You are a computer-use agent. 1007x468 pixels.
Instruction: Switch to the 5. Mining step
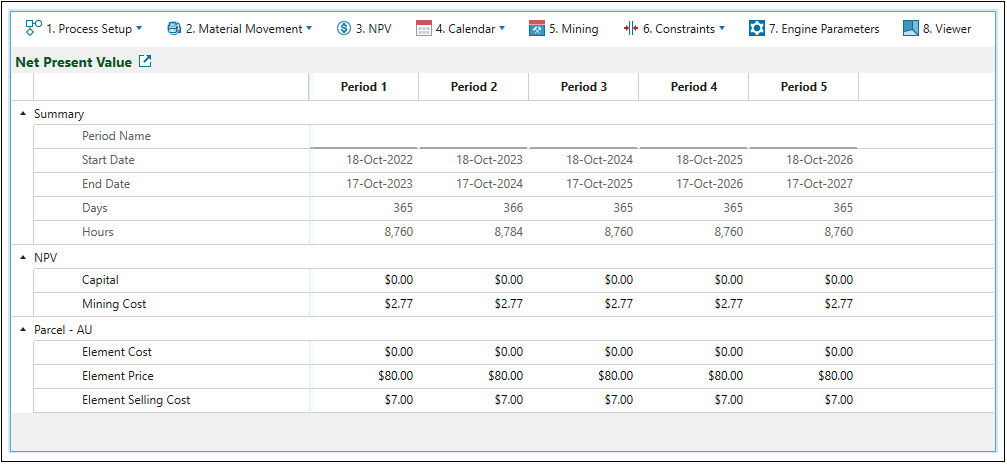click(x=573, y=29)
